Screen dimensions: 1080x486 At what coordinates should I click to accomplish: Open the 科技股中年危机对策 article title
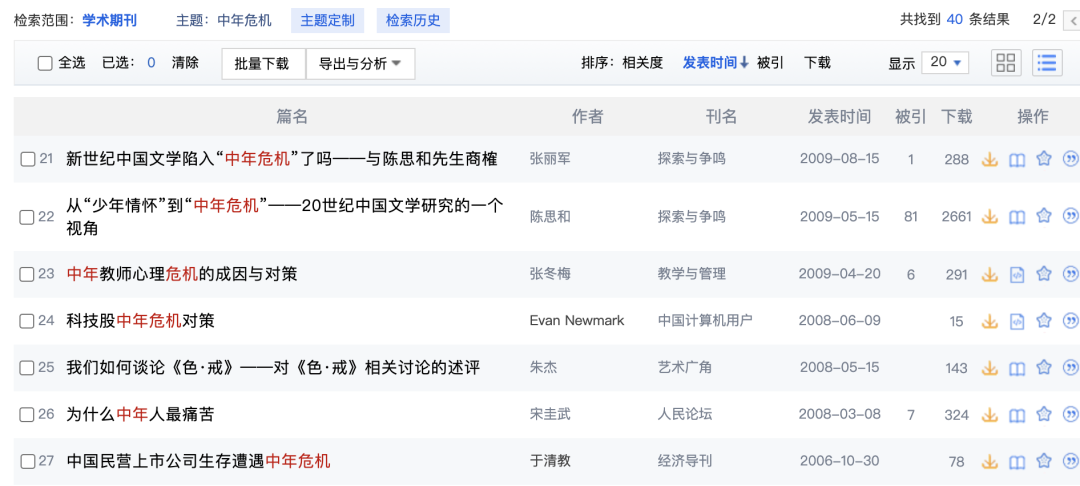(x=141, y=321)
